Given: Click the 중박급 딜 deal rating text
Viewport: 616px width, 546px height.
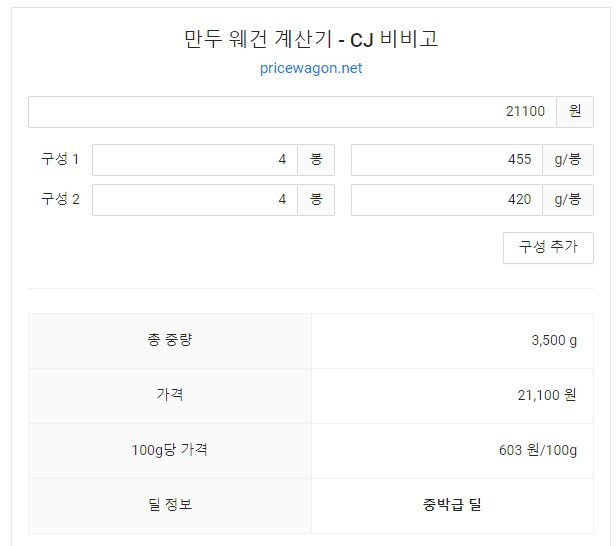Looking at the screenshot, I should pyautogui.click(x=452, y=505).
